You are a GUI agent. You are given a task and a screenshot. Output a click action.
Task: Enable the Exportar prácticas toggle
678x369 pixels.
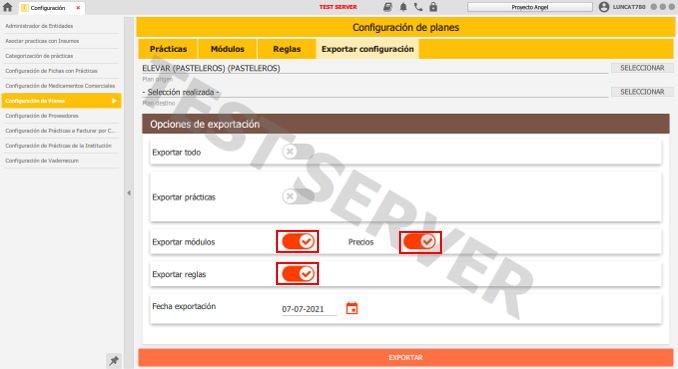pos(297,197)
